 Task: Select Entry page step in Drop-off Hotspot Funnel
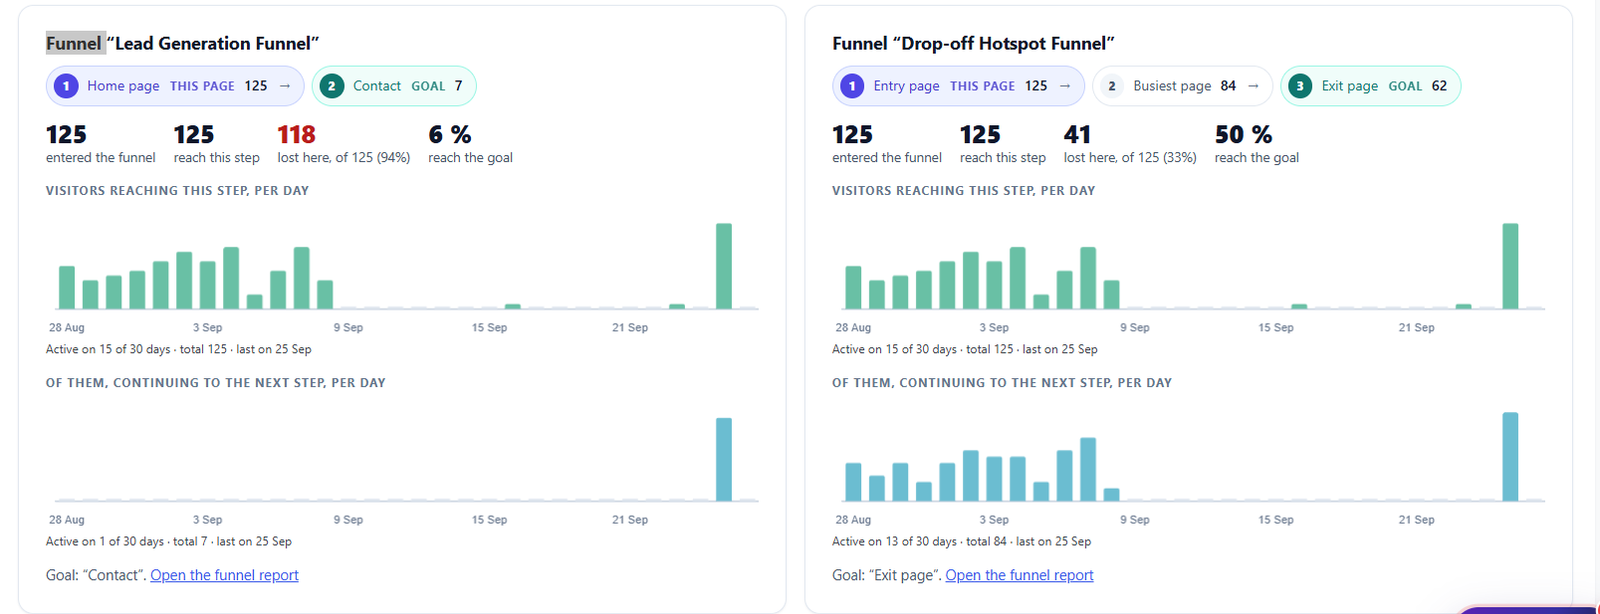coord(958,86)
